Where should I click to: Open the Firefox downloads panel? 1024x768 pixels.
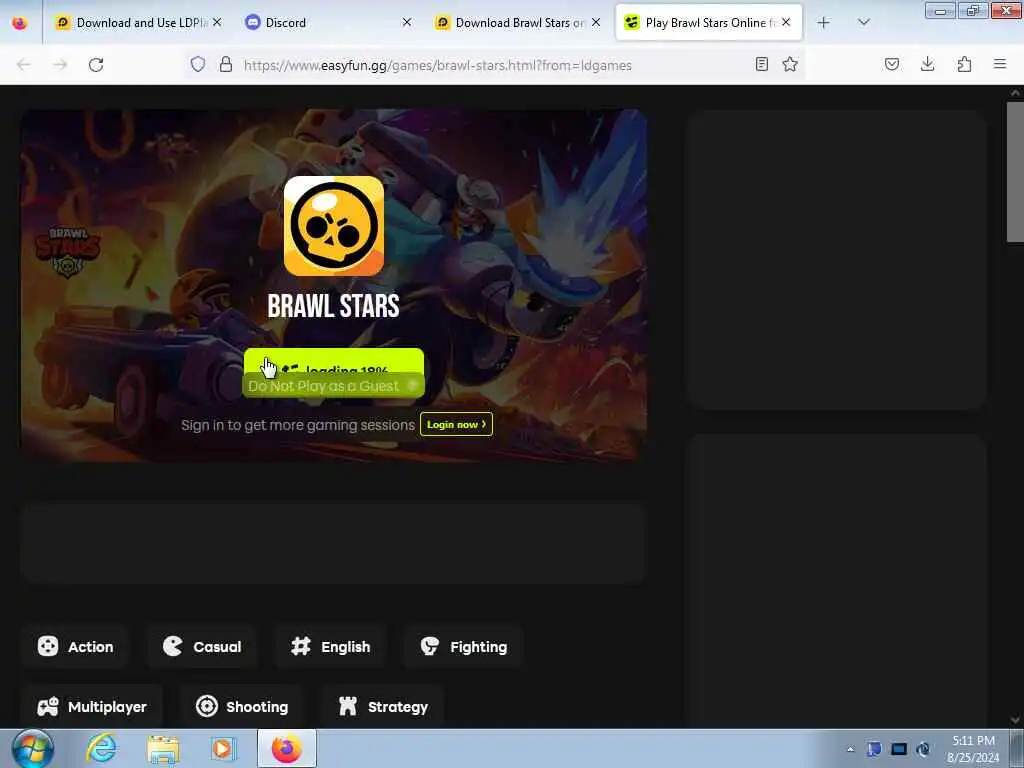927,64
